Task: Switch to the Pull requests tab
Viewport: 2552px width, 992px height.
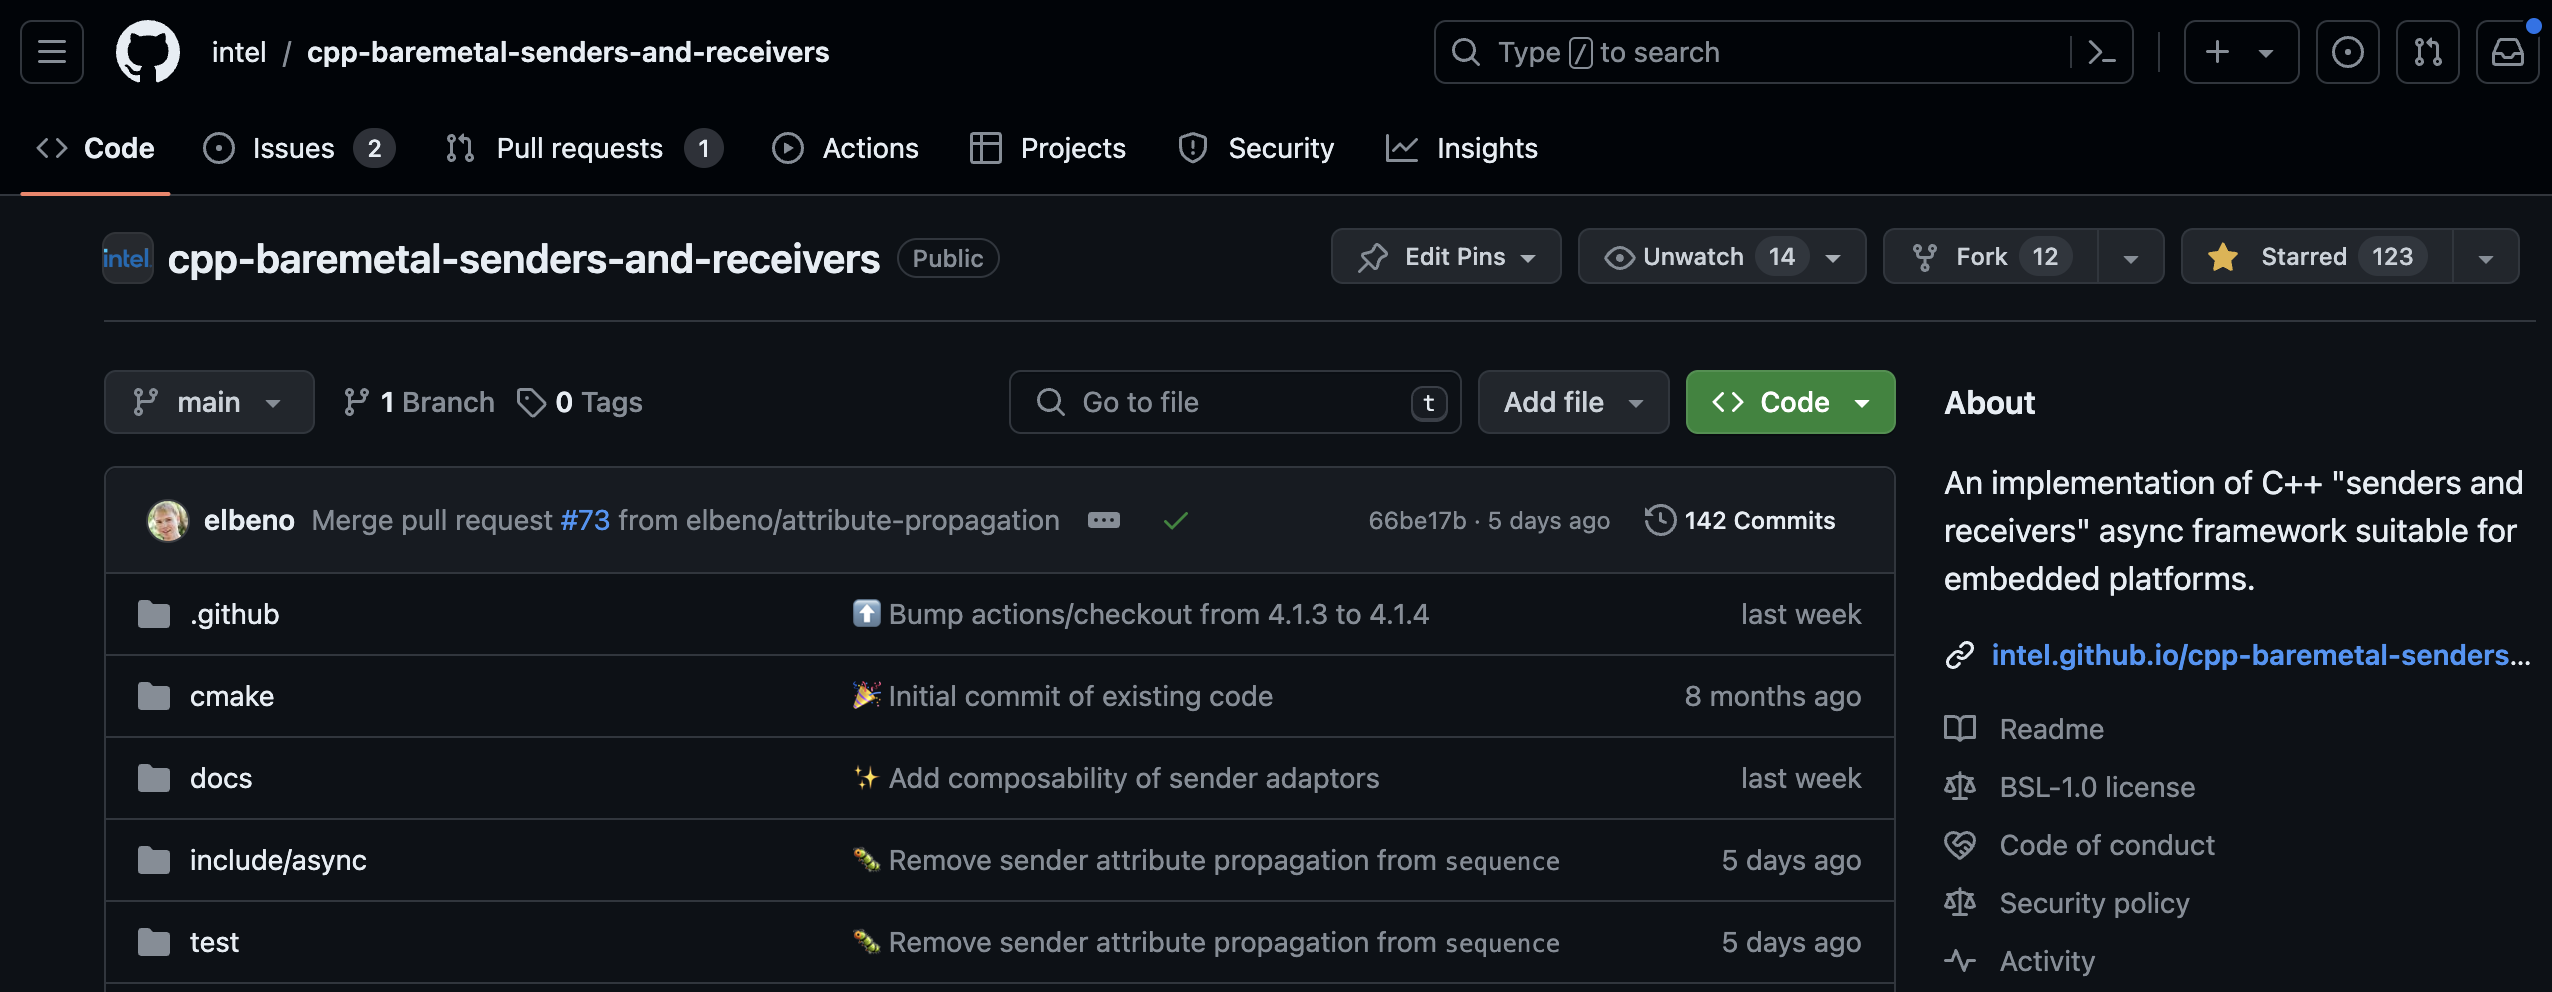Action: [x=584, y=148]
